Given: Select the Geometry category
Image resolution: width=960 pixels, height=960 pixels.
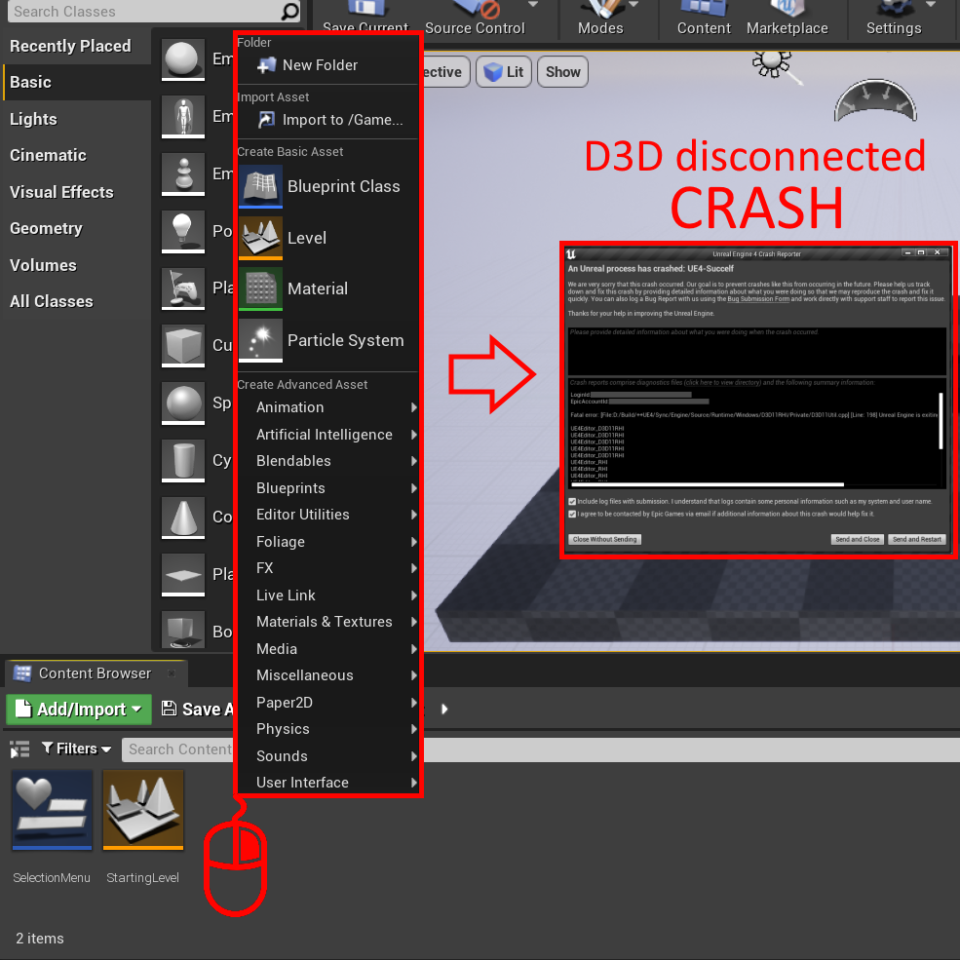Looking at the screenshot, I should (77, 228).
